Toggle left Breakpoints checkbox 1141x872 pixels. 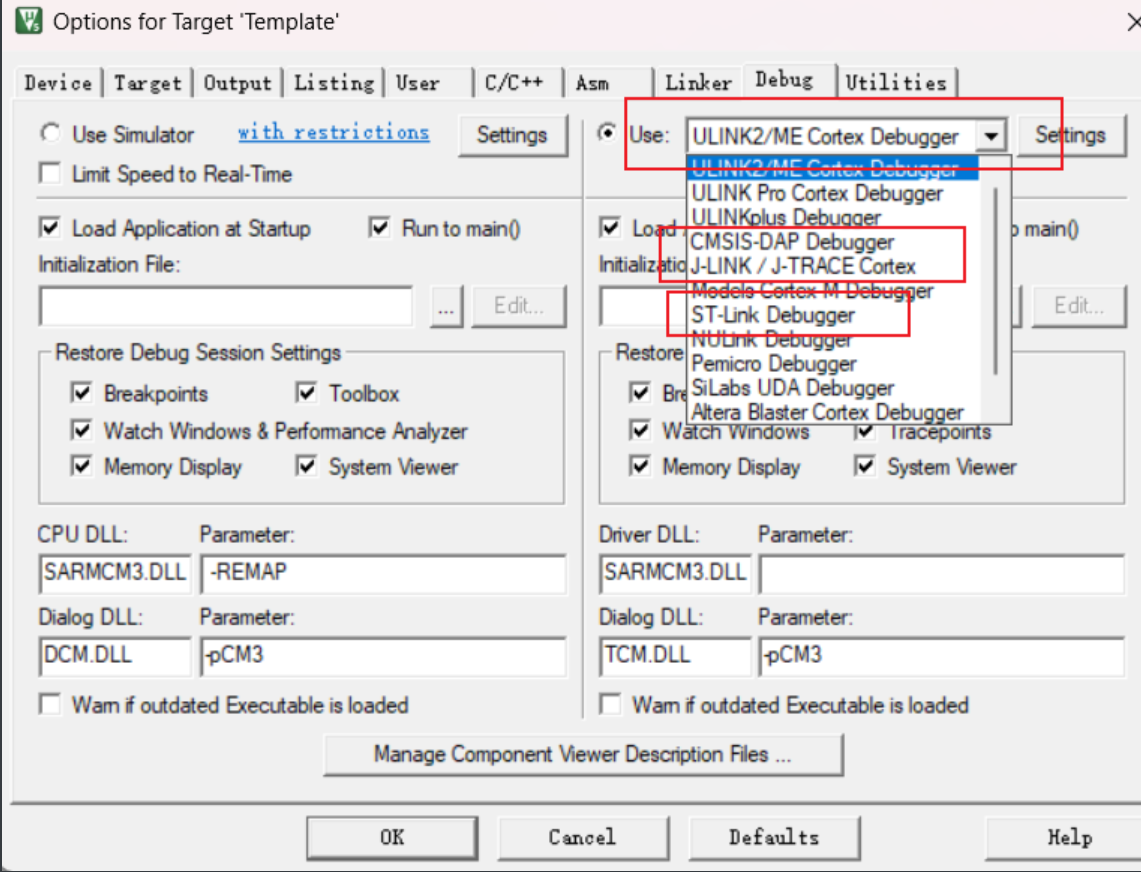point(82,393)
